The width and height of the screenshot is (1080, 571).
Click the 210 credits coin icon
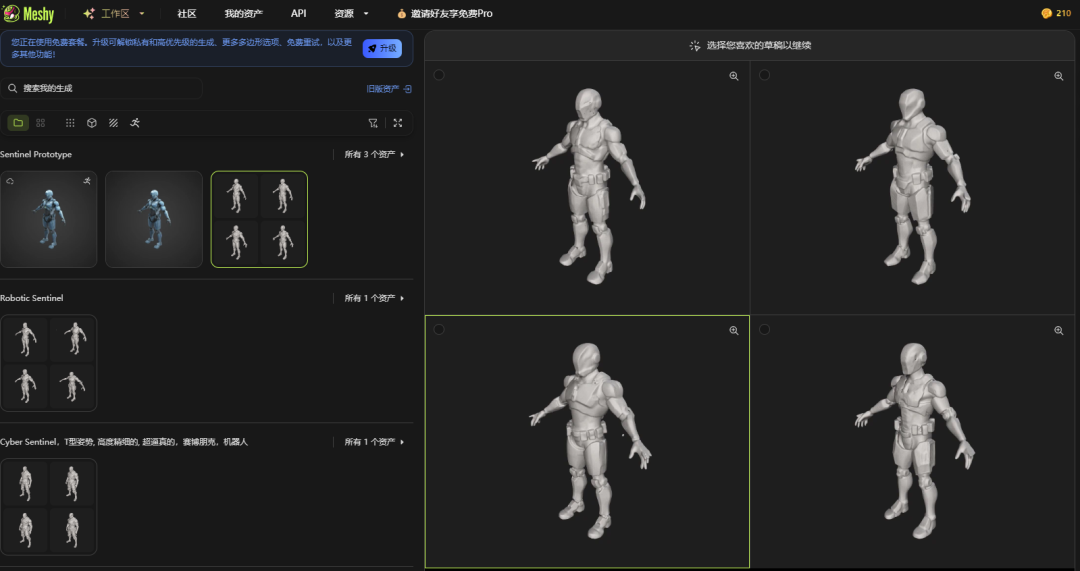pos(1046,13)
